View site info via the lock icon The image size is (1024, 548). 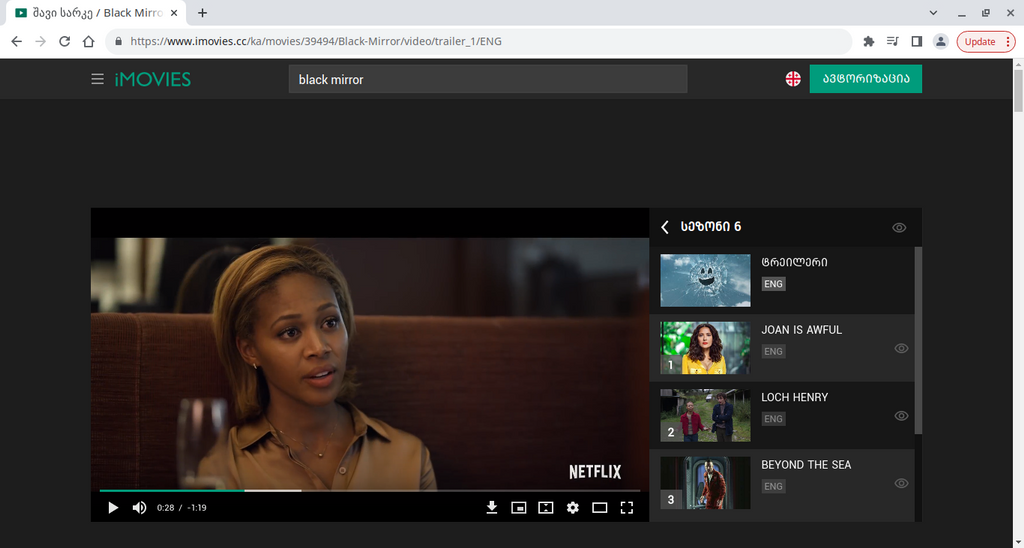118,41
